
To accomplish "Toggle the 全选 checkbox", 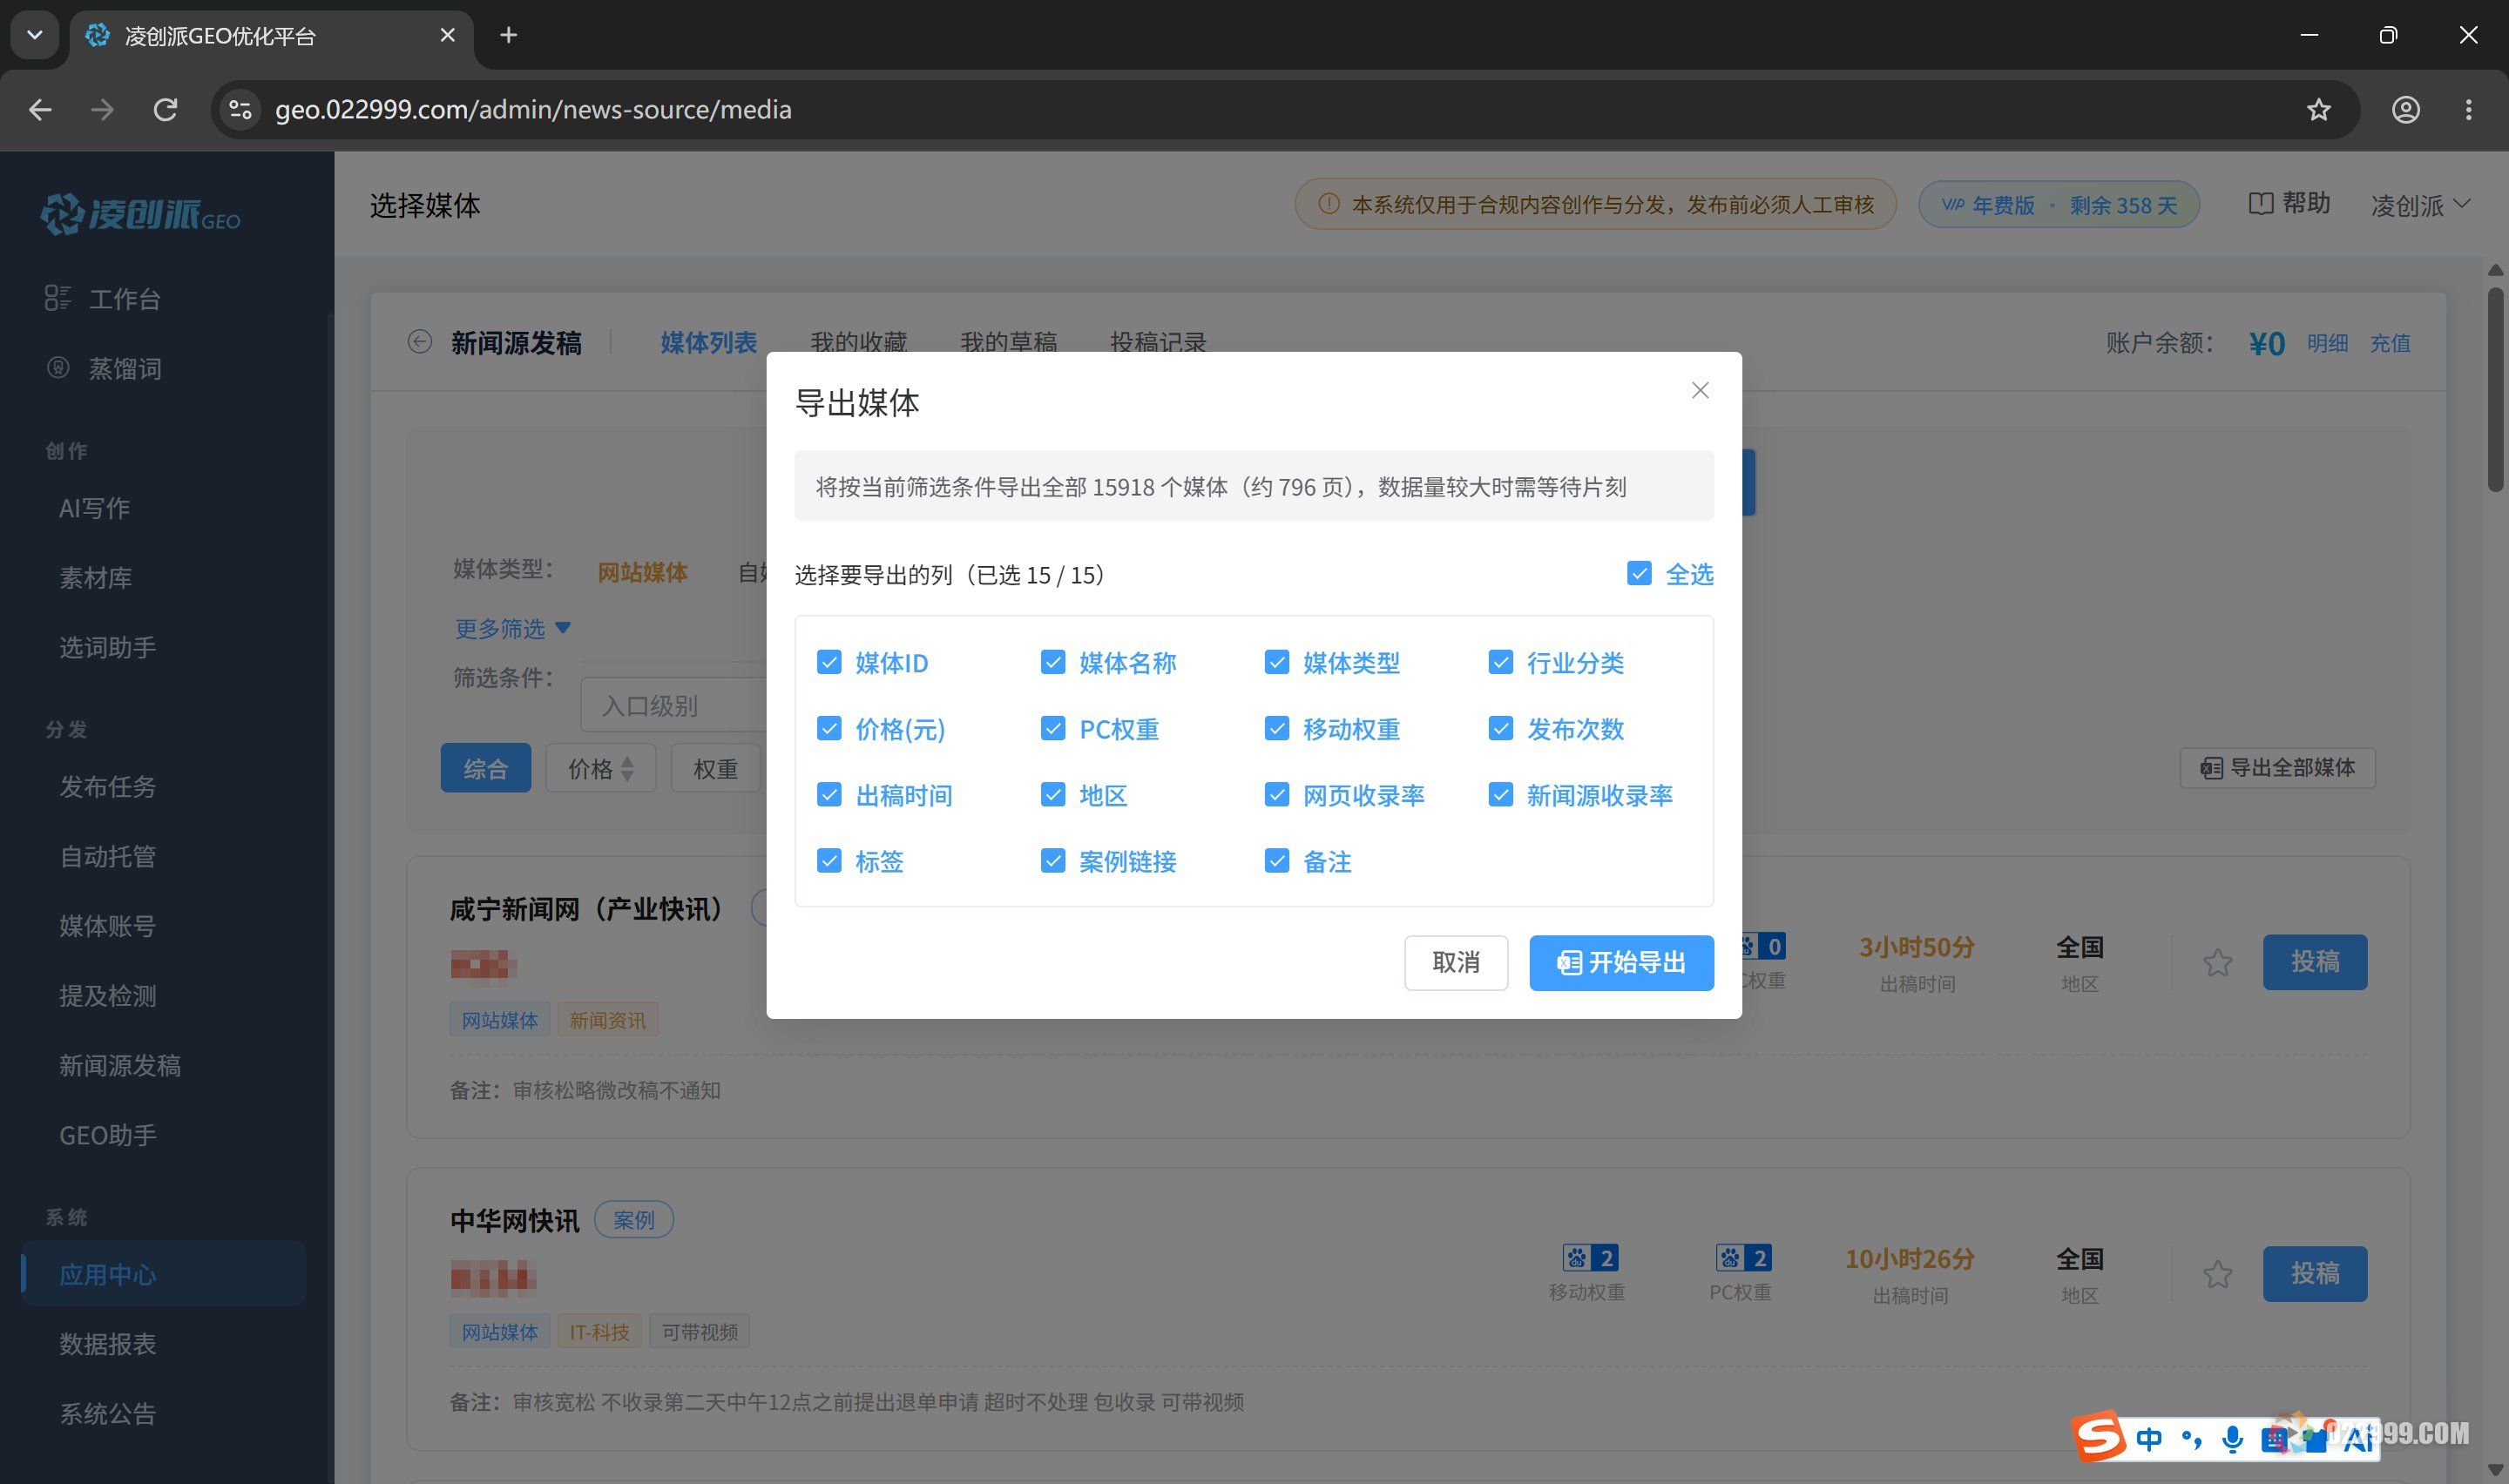I will (x=1638, y=574).
